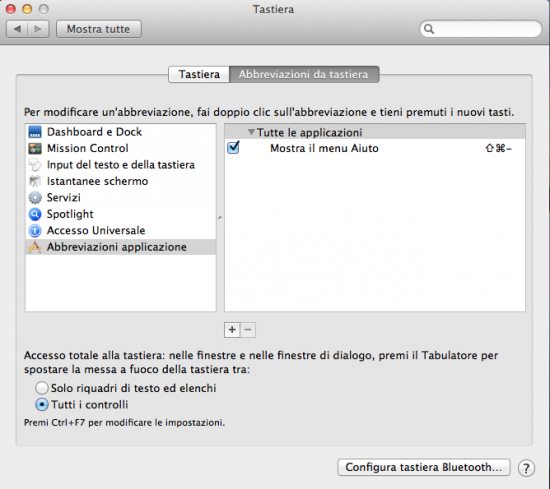Select Spotlight label in list

(x=70, y=214)
